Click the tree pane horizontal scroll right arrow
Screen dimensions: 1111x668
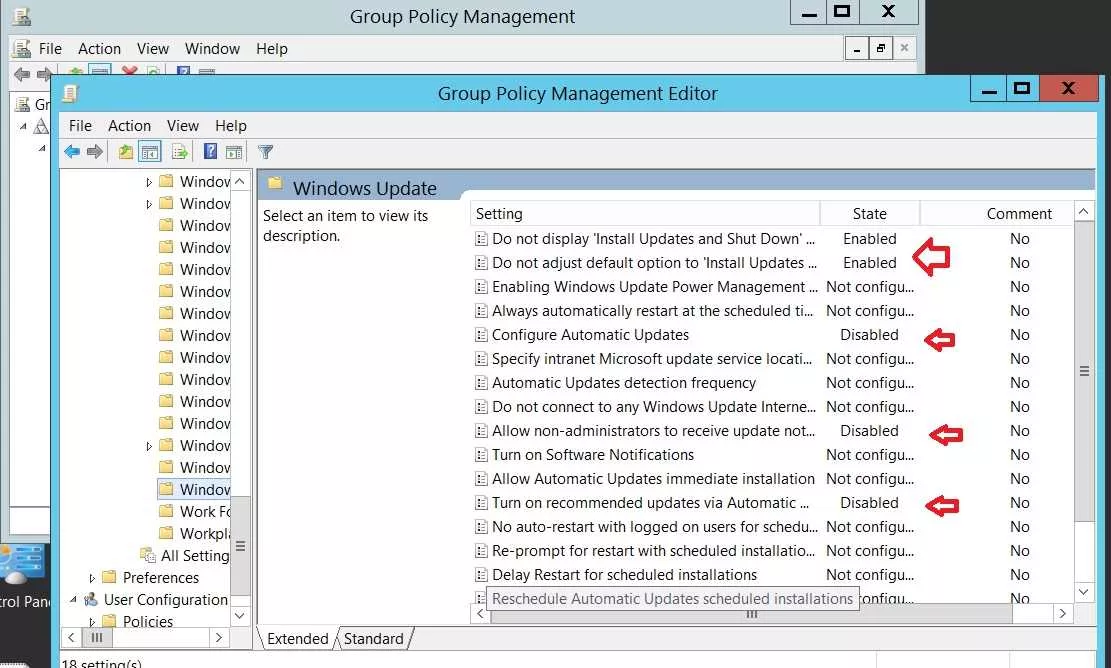tap(219, 638)
